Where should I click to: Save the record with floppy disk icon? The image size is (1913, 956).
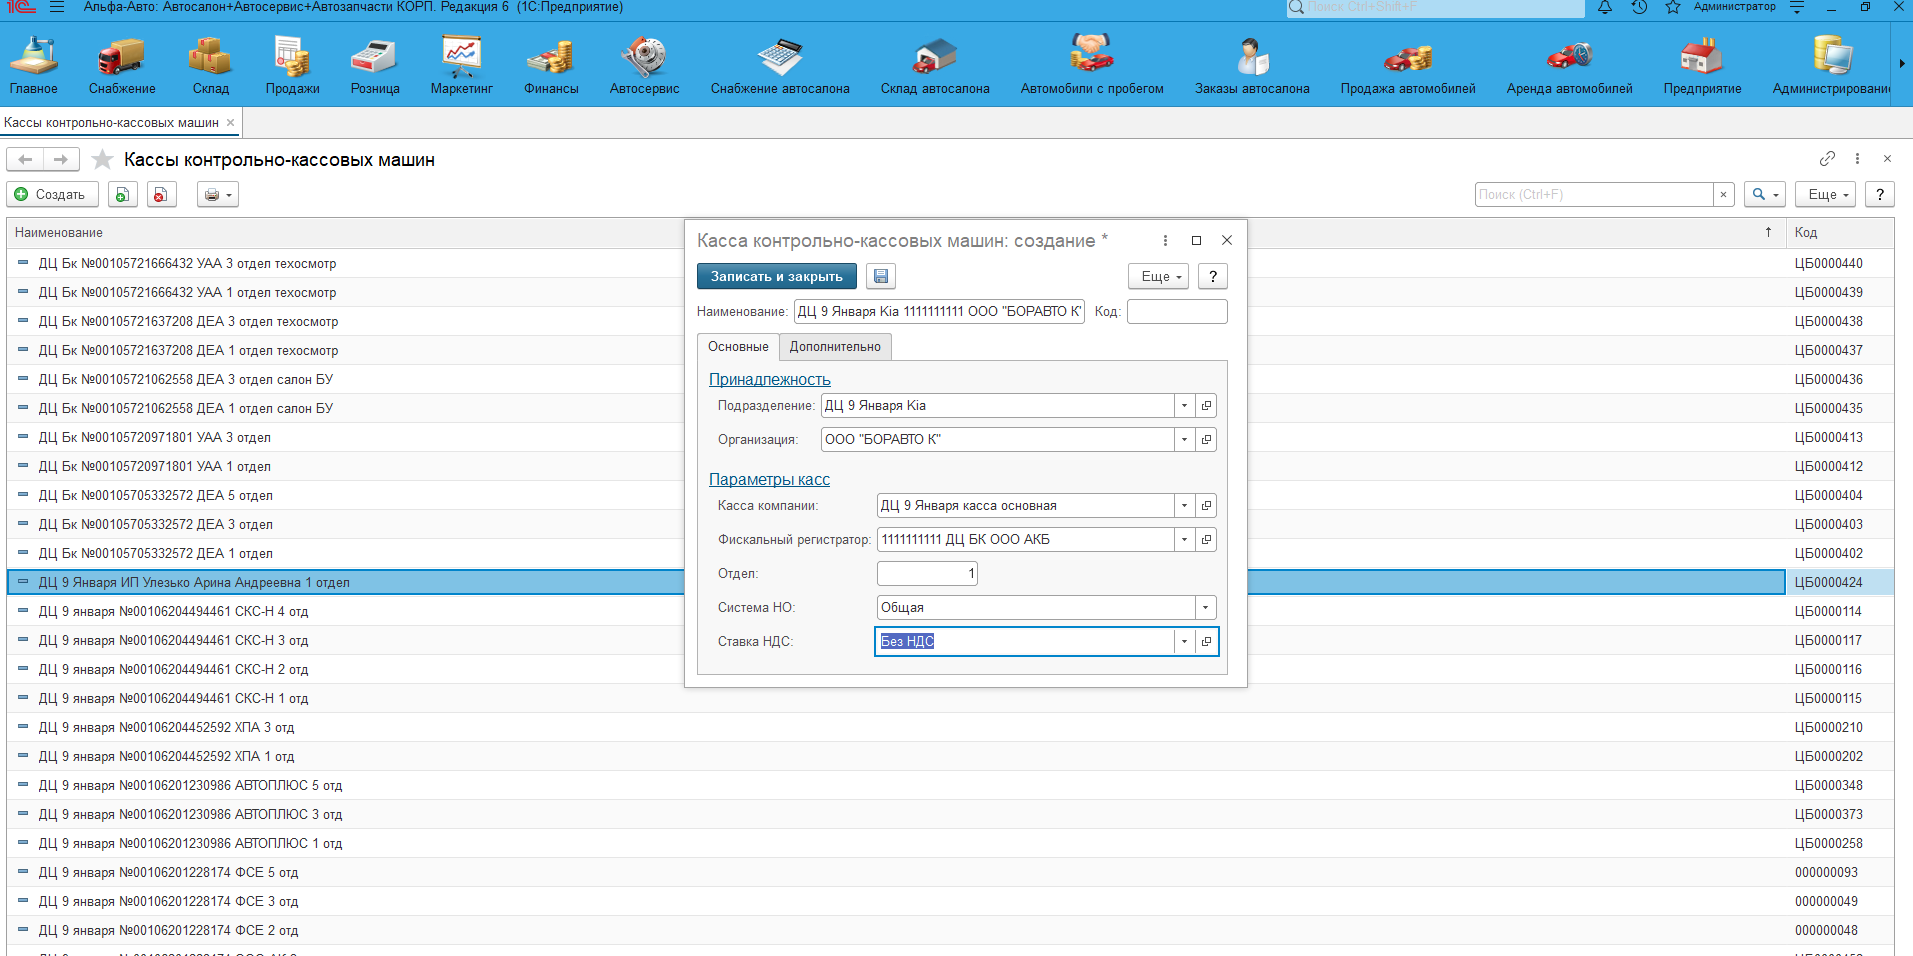(881, 276)
